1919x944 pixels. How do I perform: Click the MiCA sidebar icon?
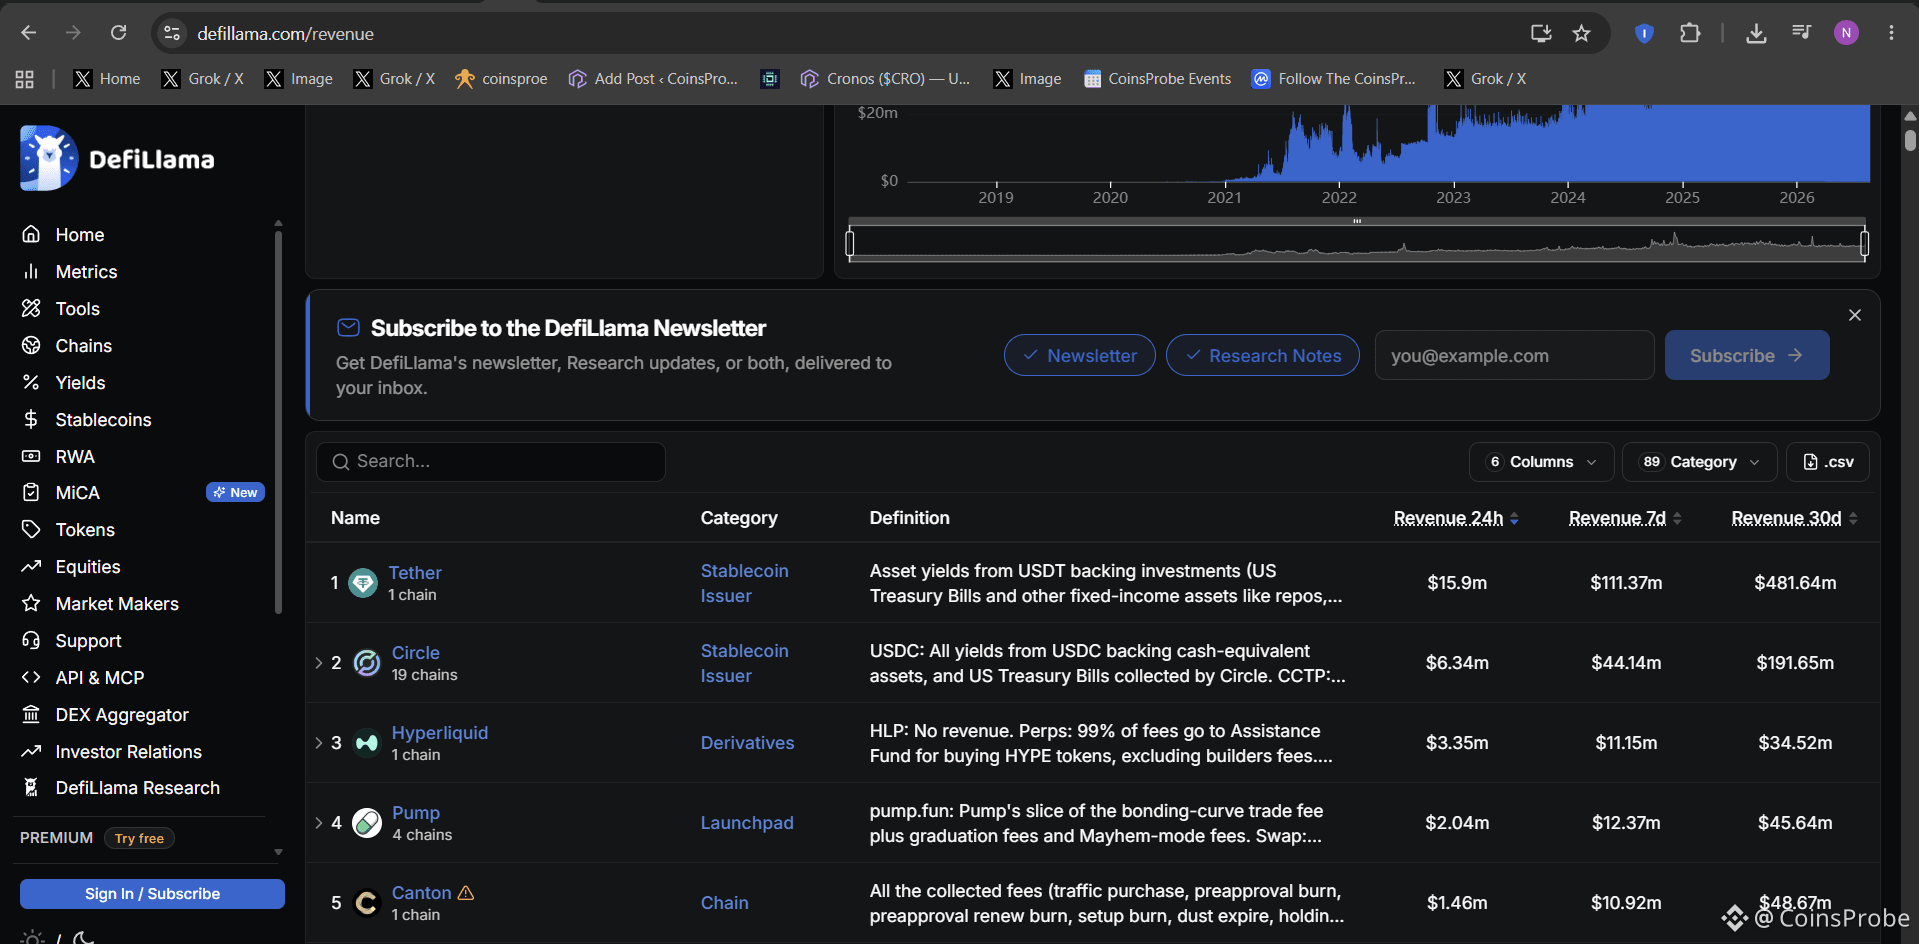(31, 492)
